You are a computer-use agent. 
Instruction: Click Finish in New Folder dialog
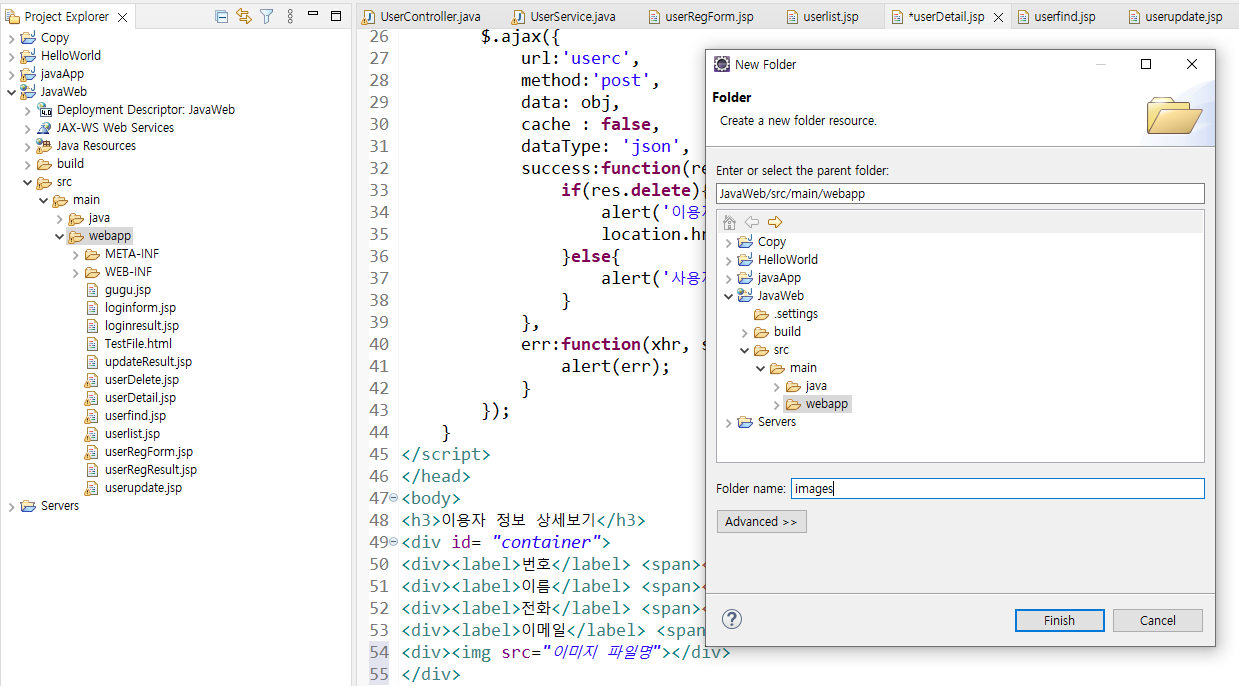(1059, 620)
